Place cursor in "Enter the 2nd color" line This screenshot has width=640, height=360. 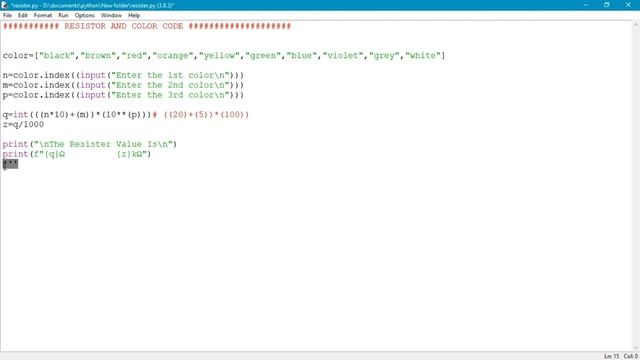coord(123,85)
